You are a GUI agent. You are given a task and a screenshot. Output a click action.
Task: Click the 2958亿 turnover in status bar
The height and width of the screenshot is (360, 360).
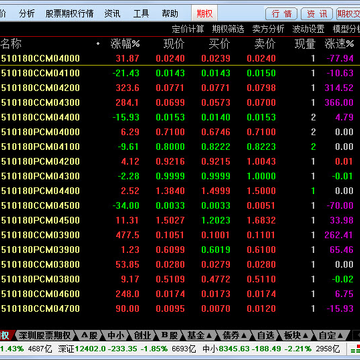tap(327, 349)
